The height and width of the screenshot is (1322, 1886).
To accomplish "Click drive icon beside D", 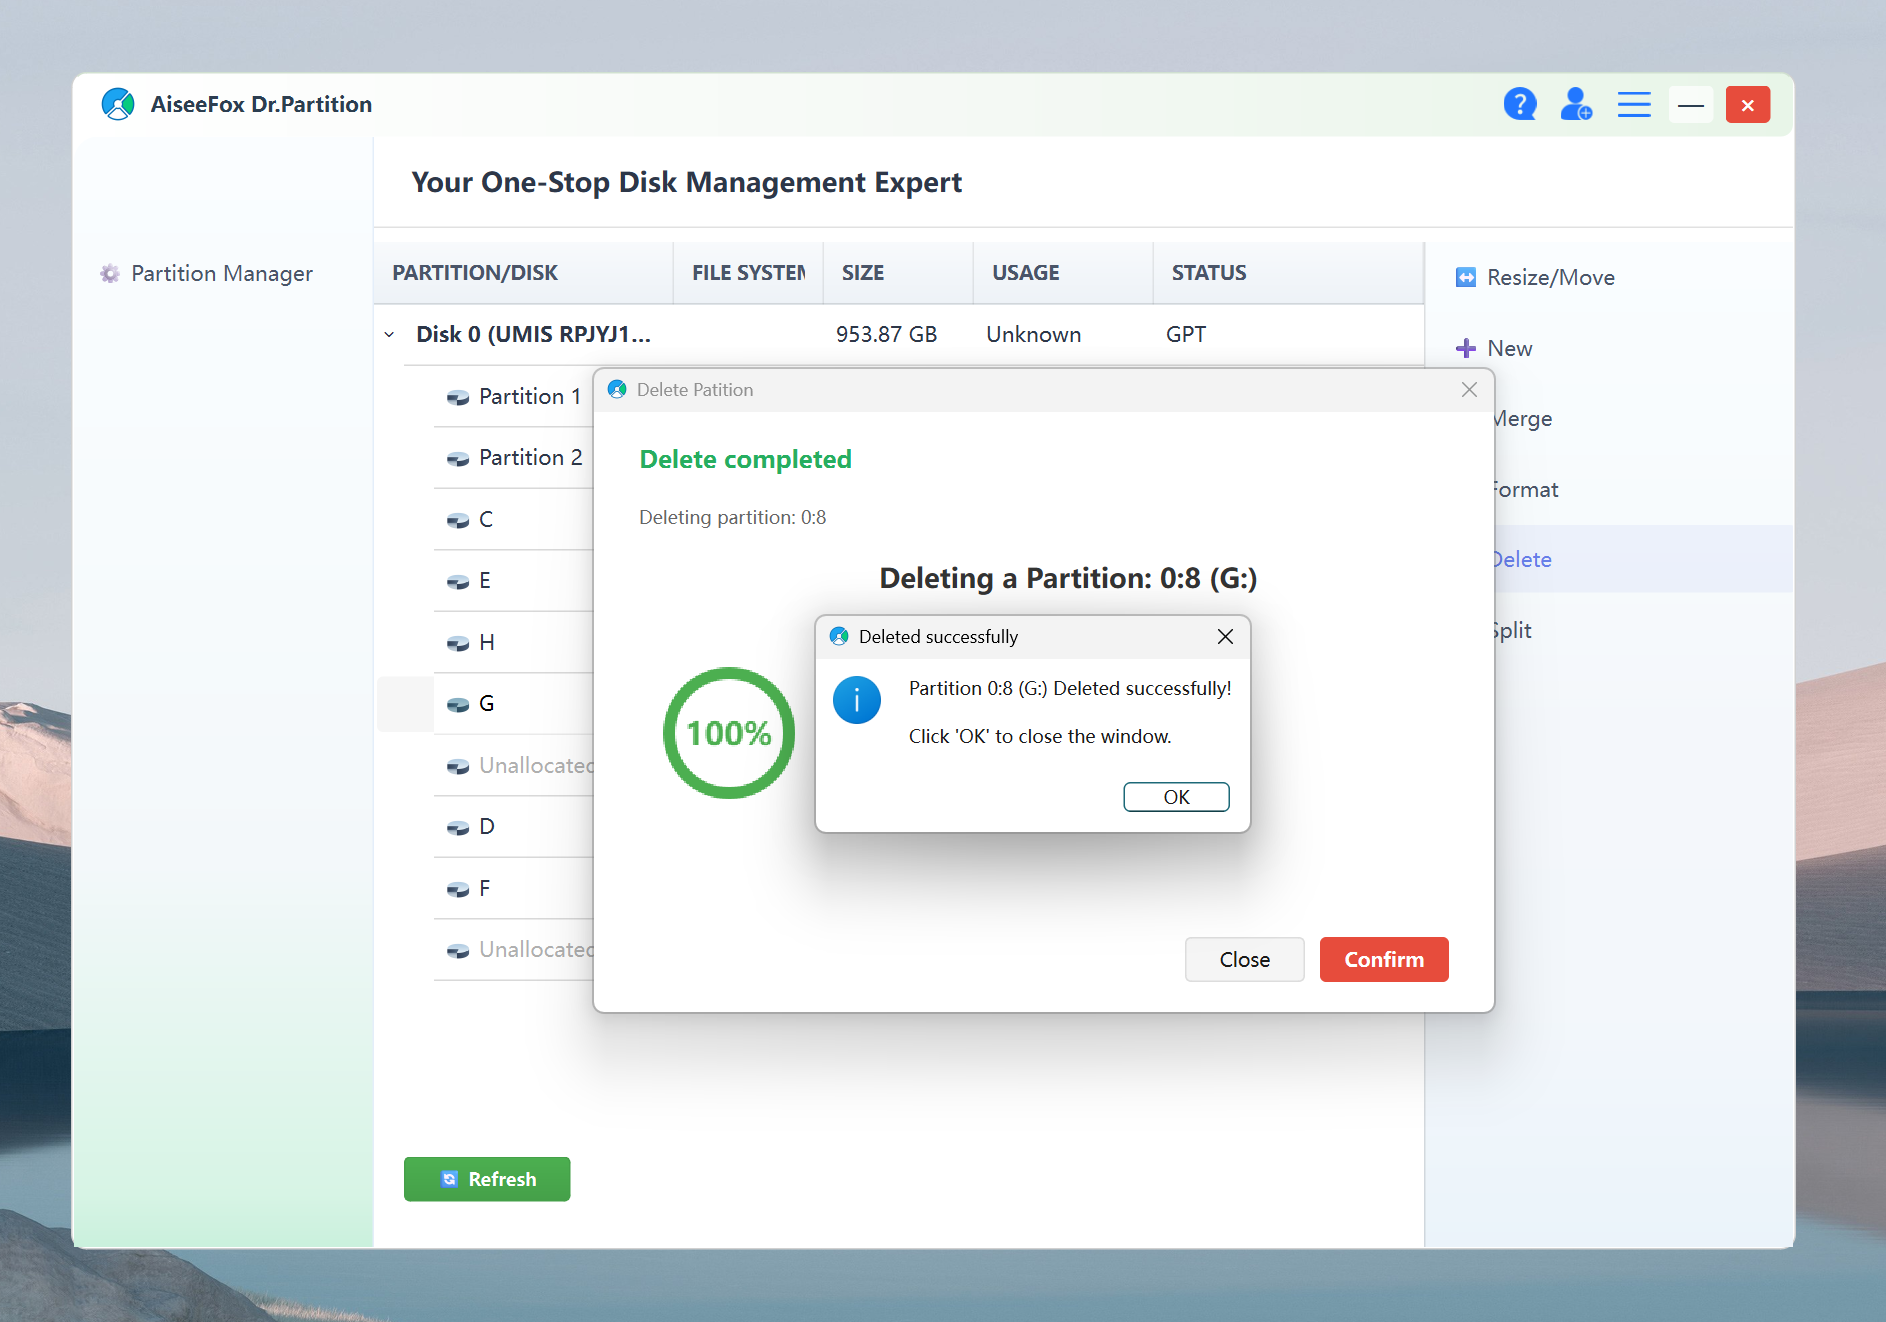I will (x=458, y=828).
